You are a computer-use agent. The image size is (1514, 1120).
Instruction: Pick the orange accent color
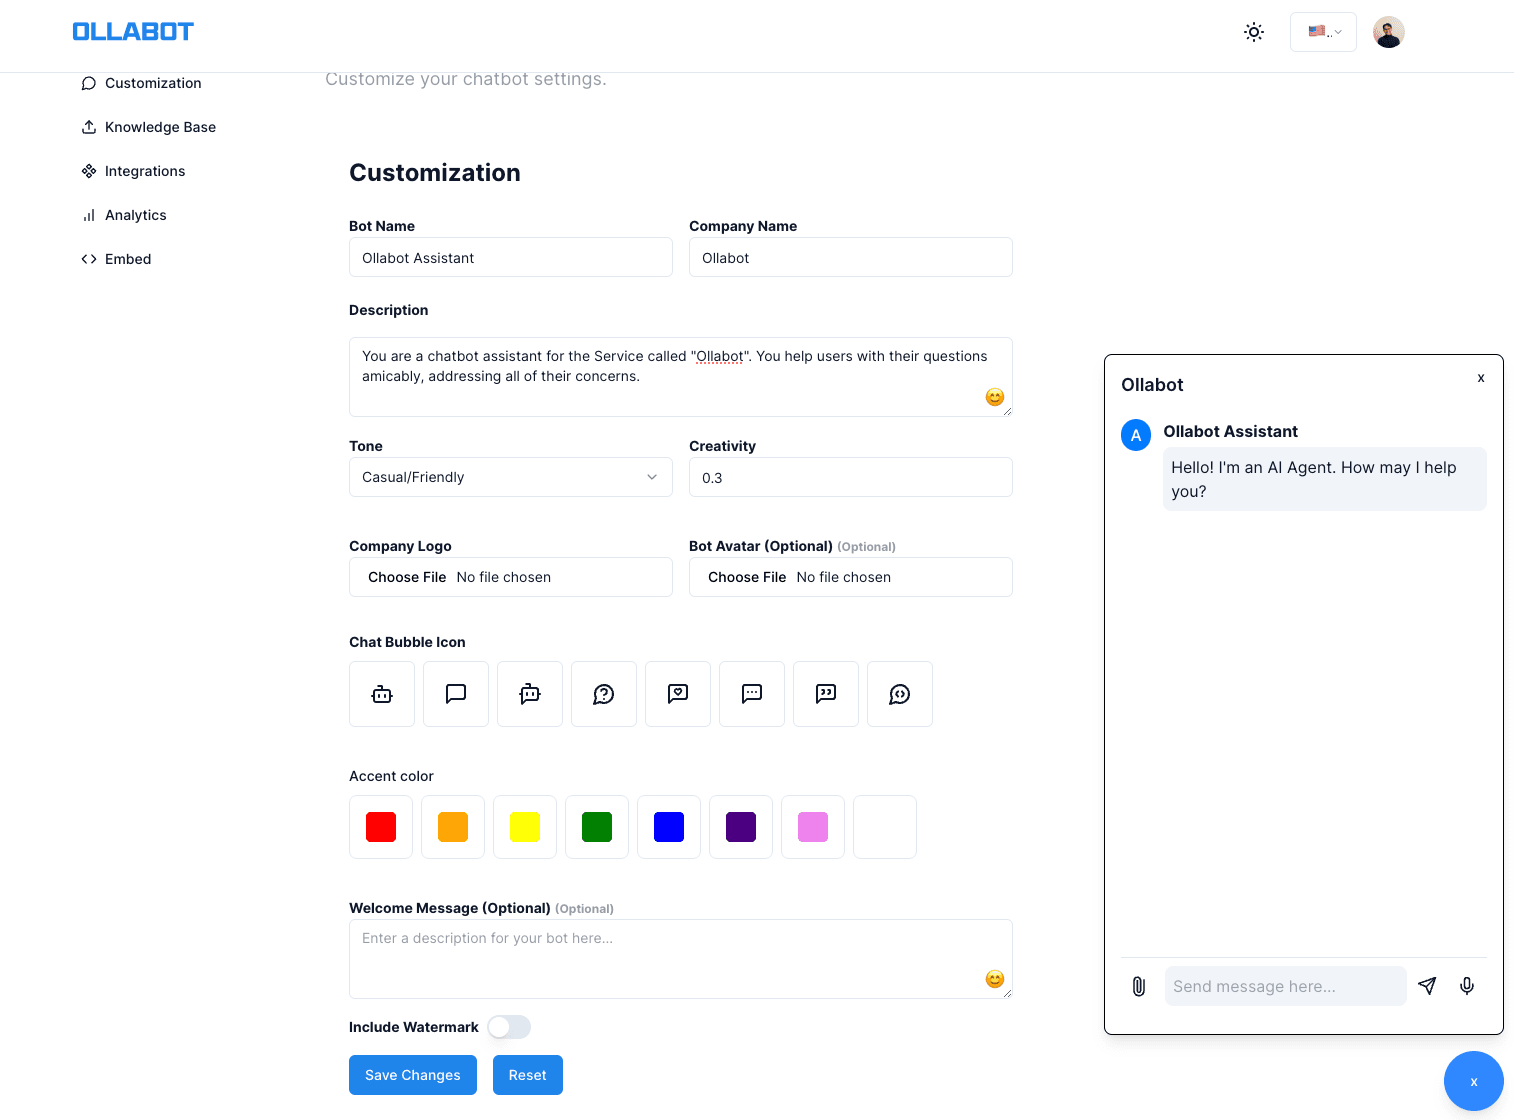click(453, 827)
